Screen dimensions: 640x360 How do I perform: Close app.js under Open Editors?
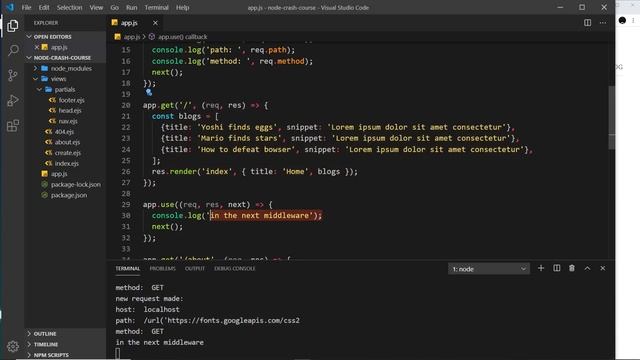(x=37, y=47)
